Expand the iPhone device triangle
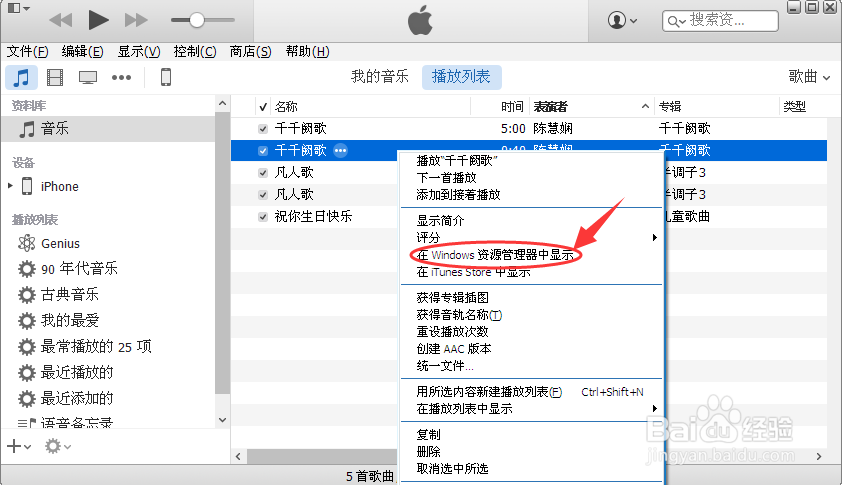The height and width of the screenshot is (485, 842). (10, 186)
